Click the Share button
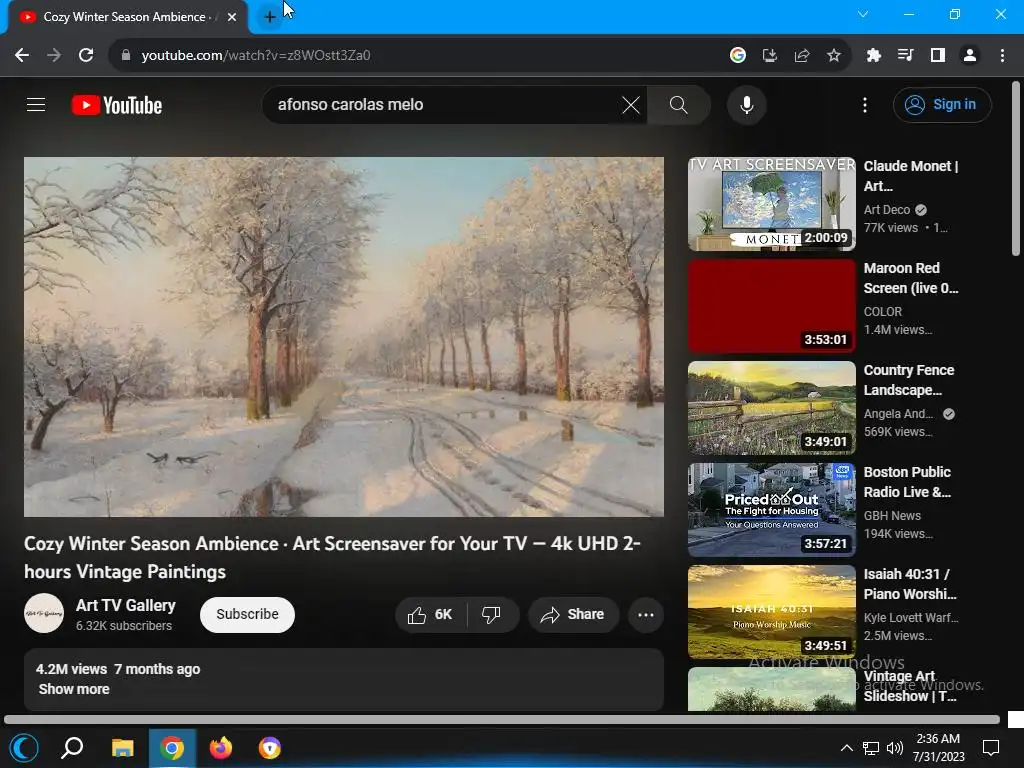This screenshot has width=1024, height=768. (573, 614)
